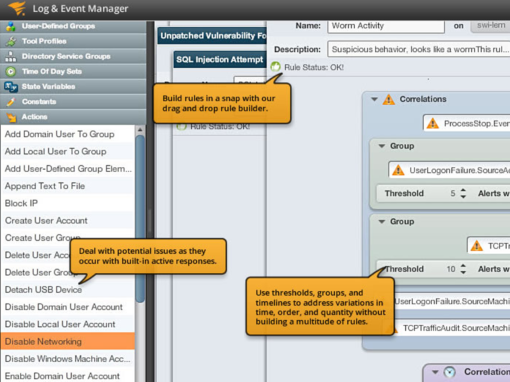
Task: Switch to the SQL Injection Attempt tab
Action: 220,60
